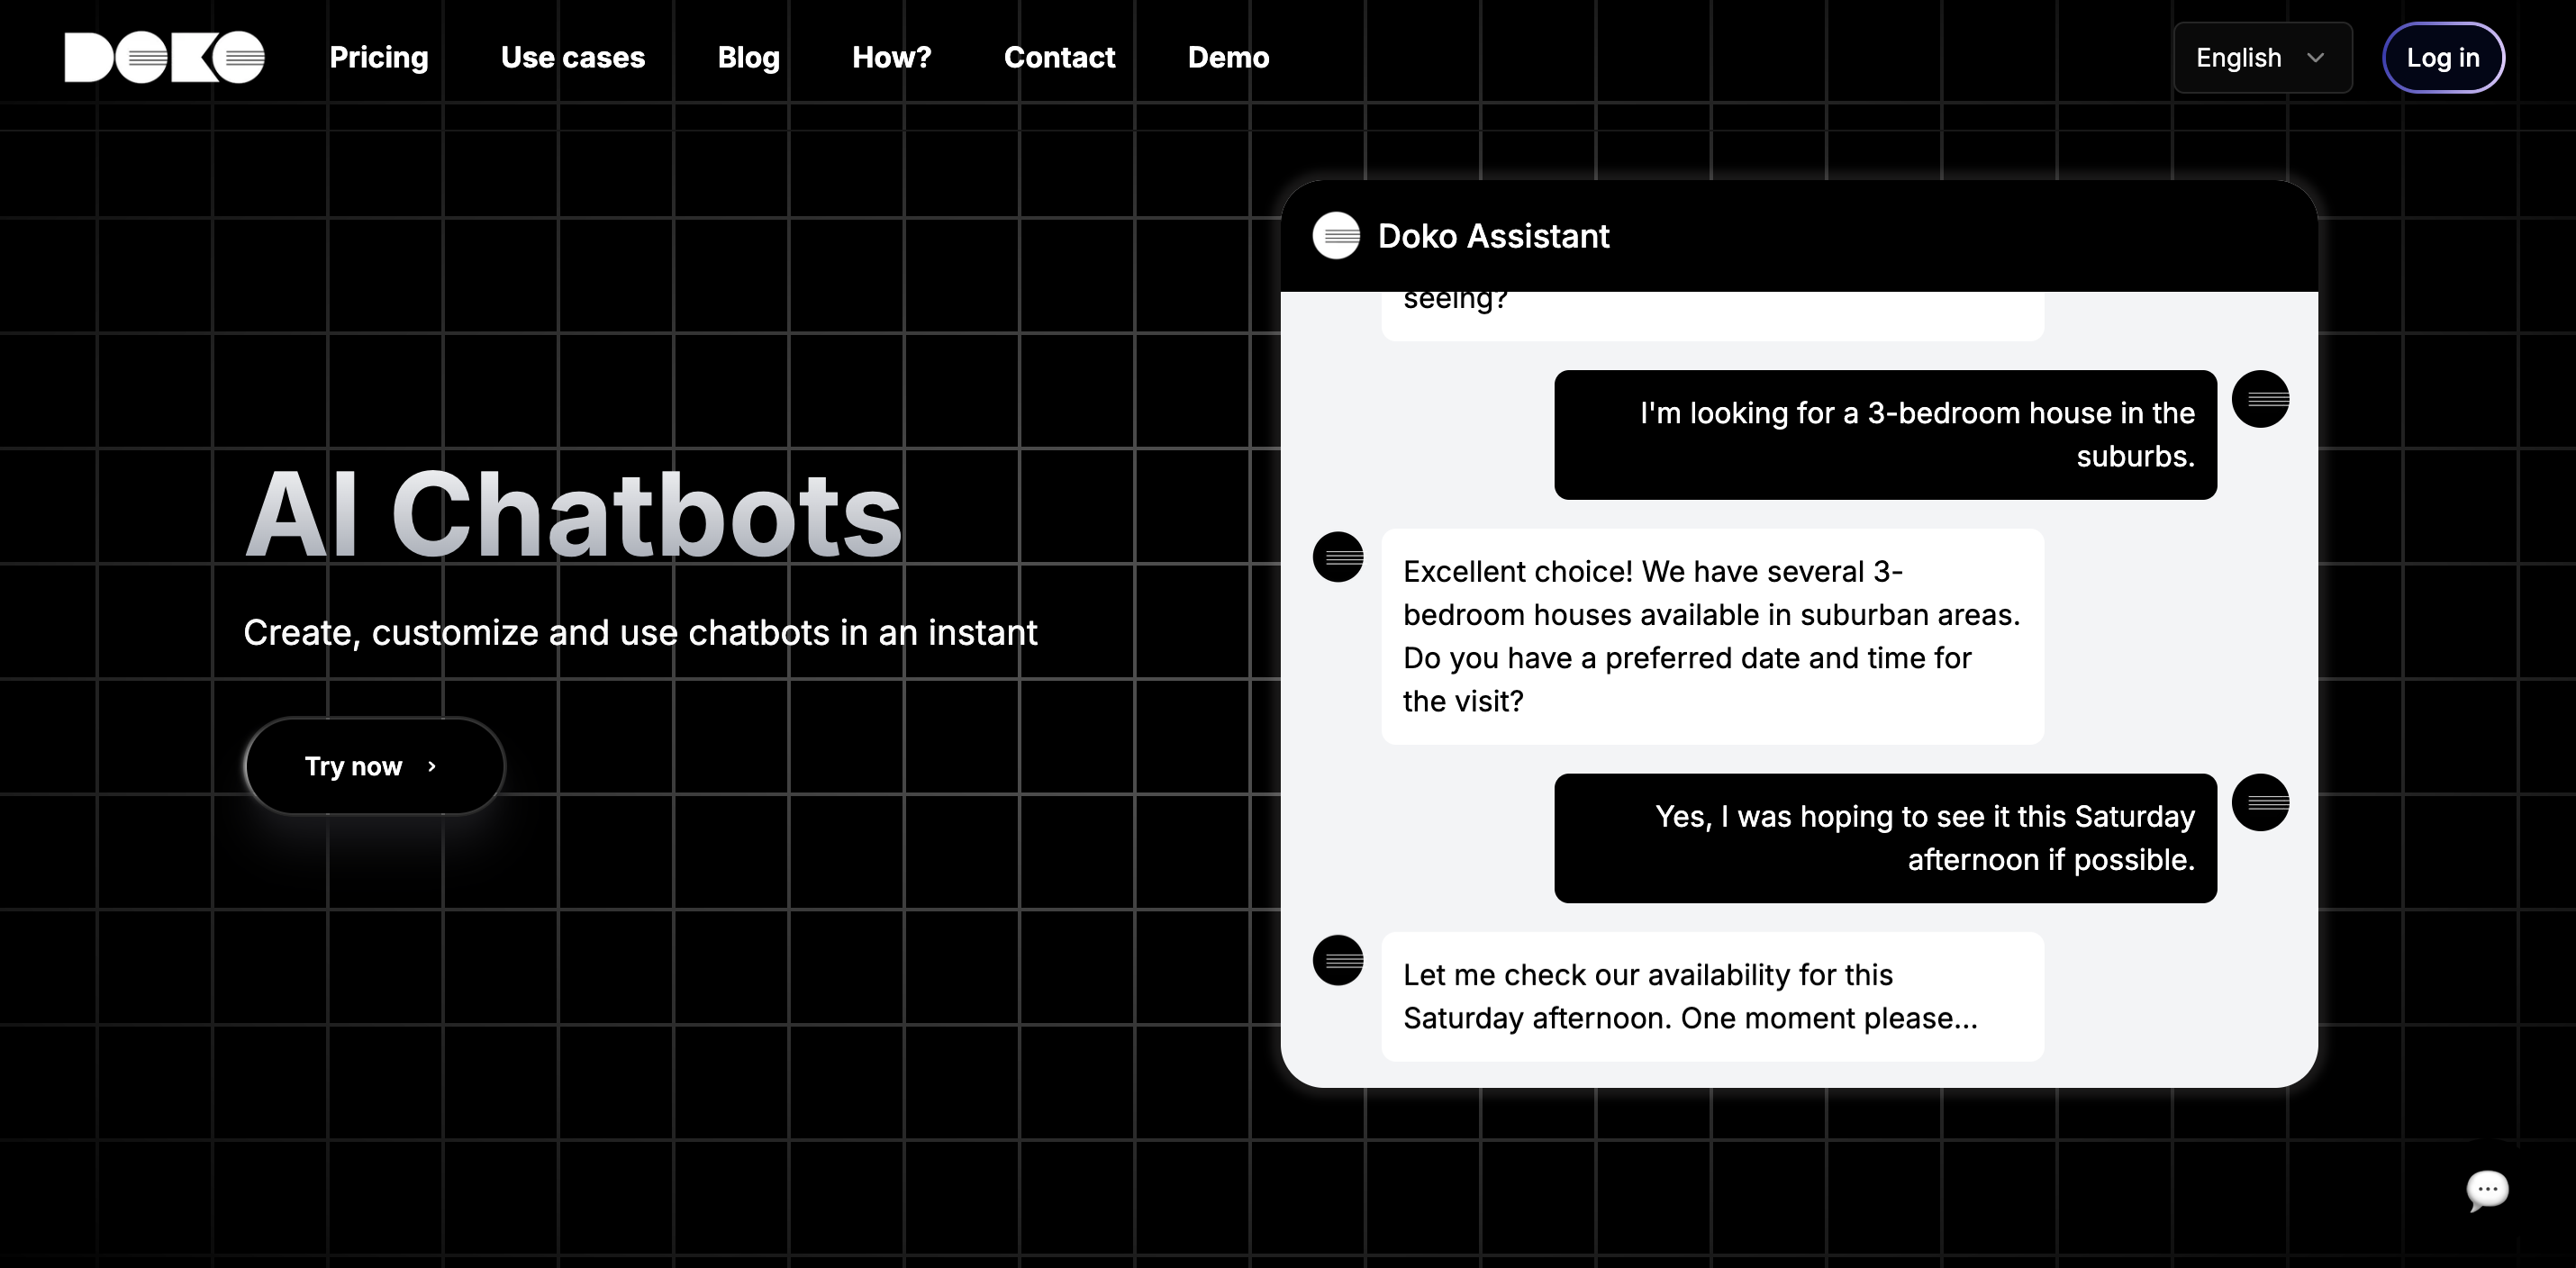Click the avatar beside the Saturday afternoon request
Image resolution: width=2576 pixels, height=1268 pixels.
tap(2260, 802)
